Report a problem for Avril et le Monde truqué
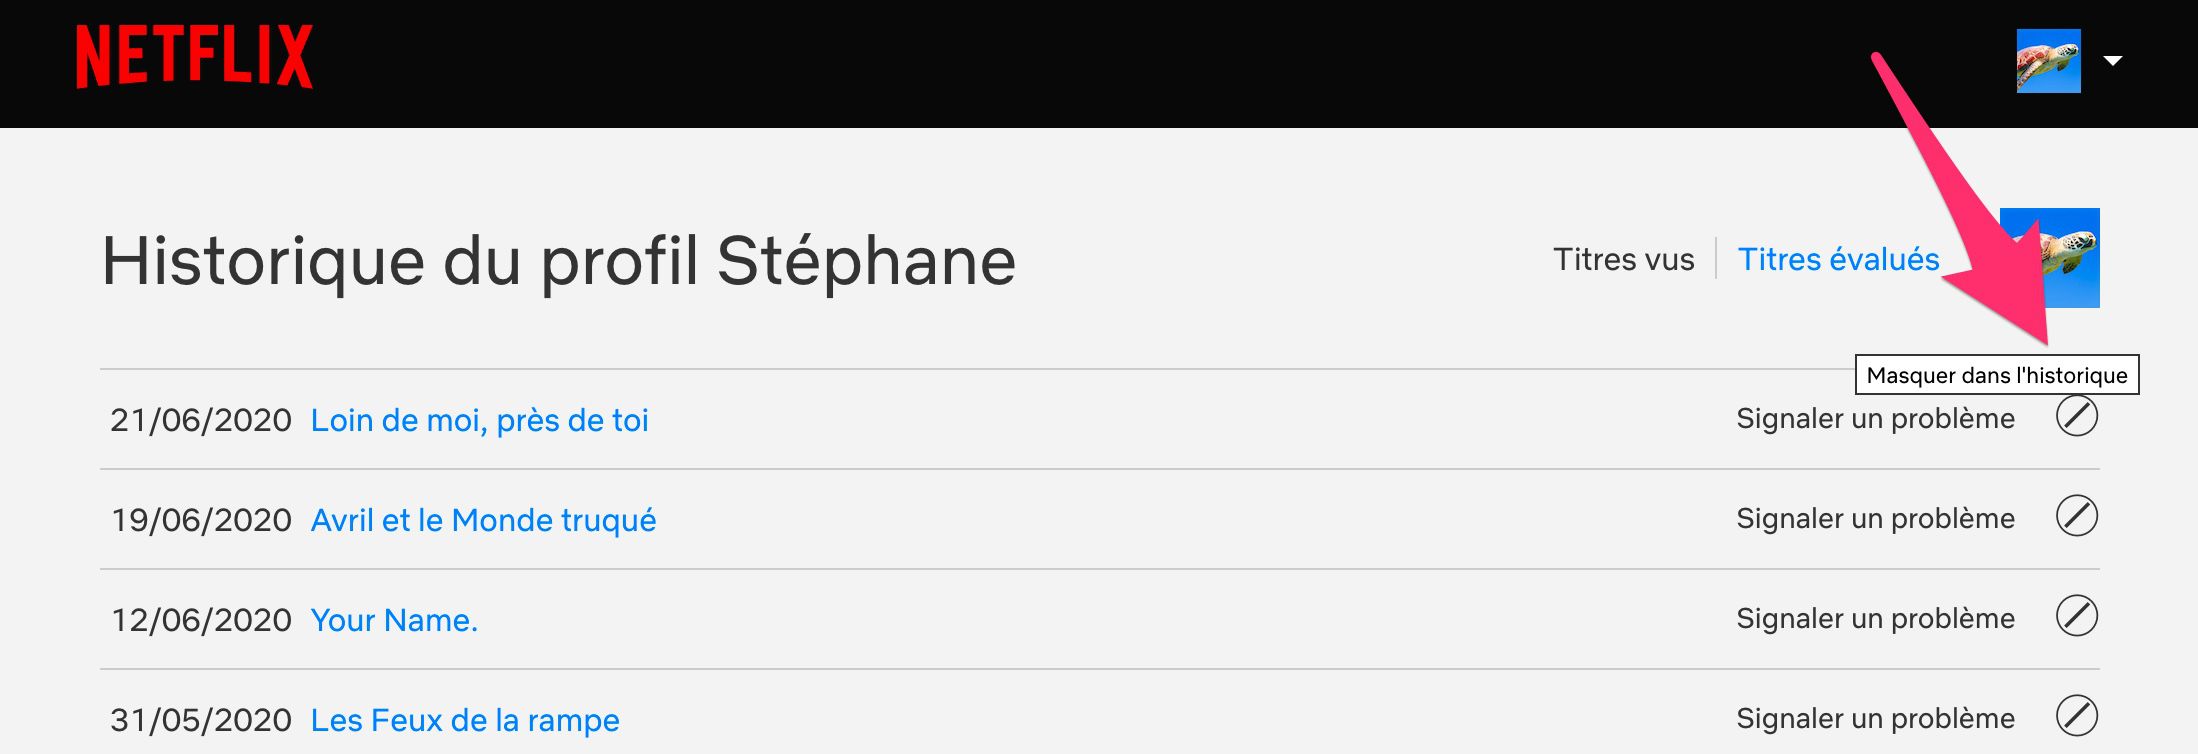This screenshot has width=2198, height=754. [1875, 518]
